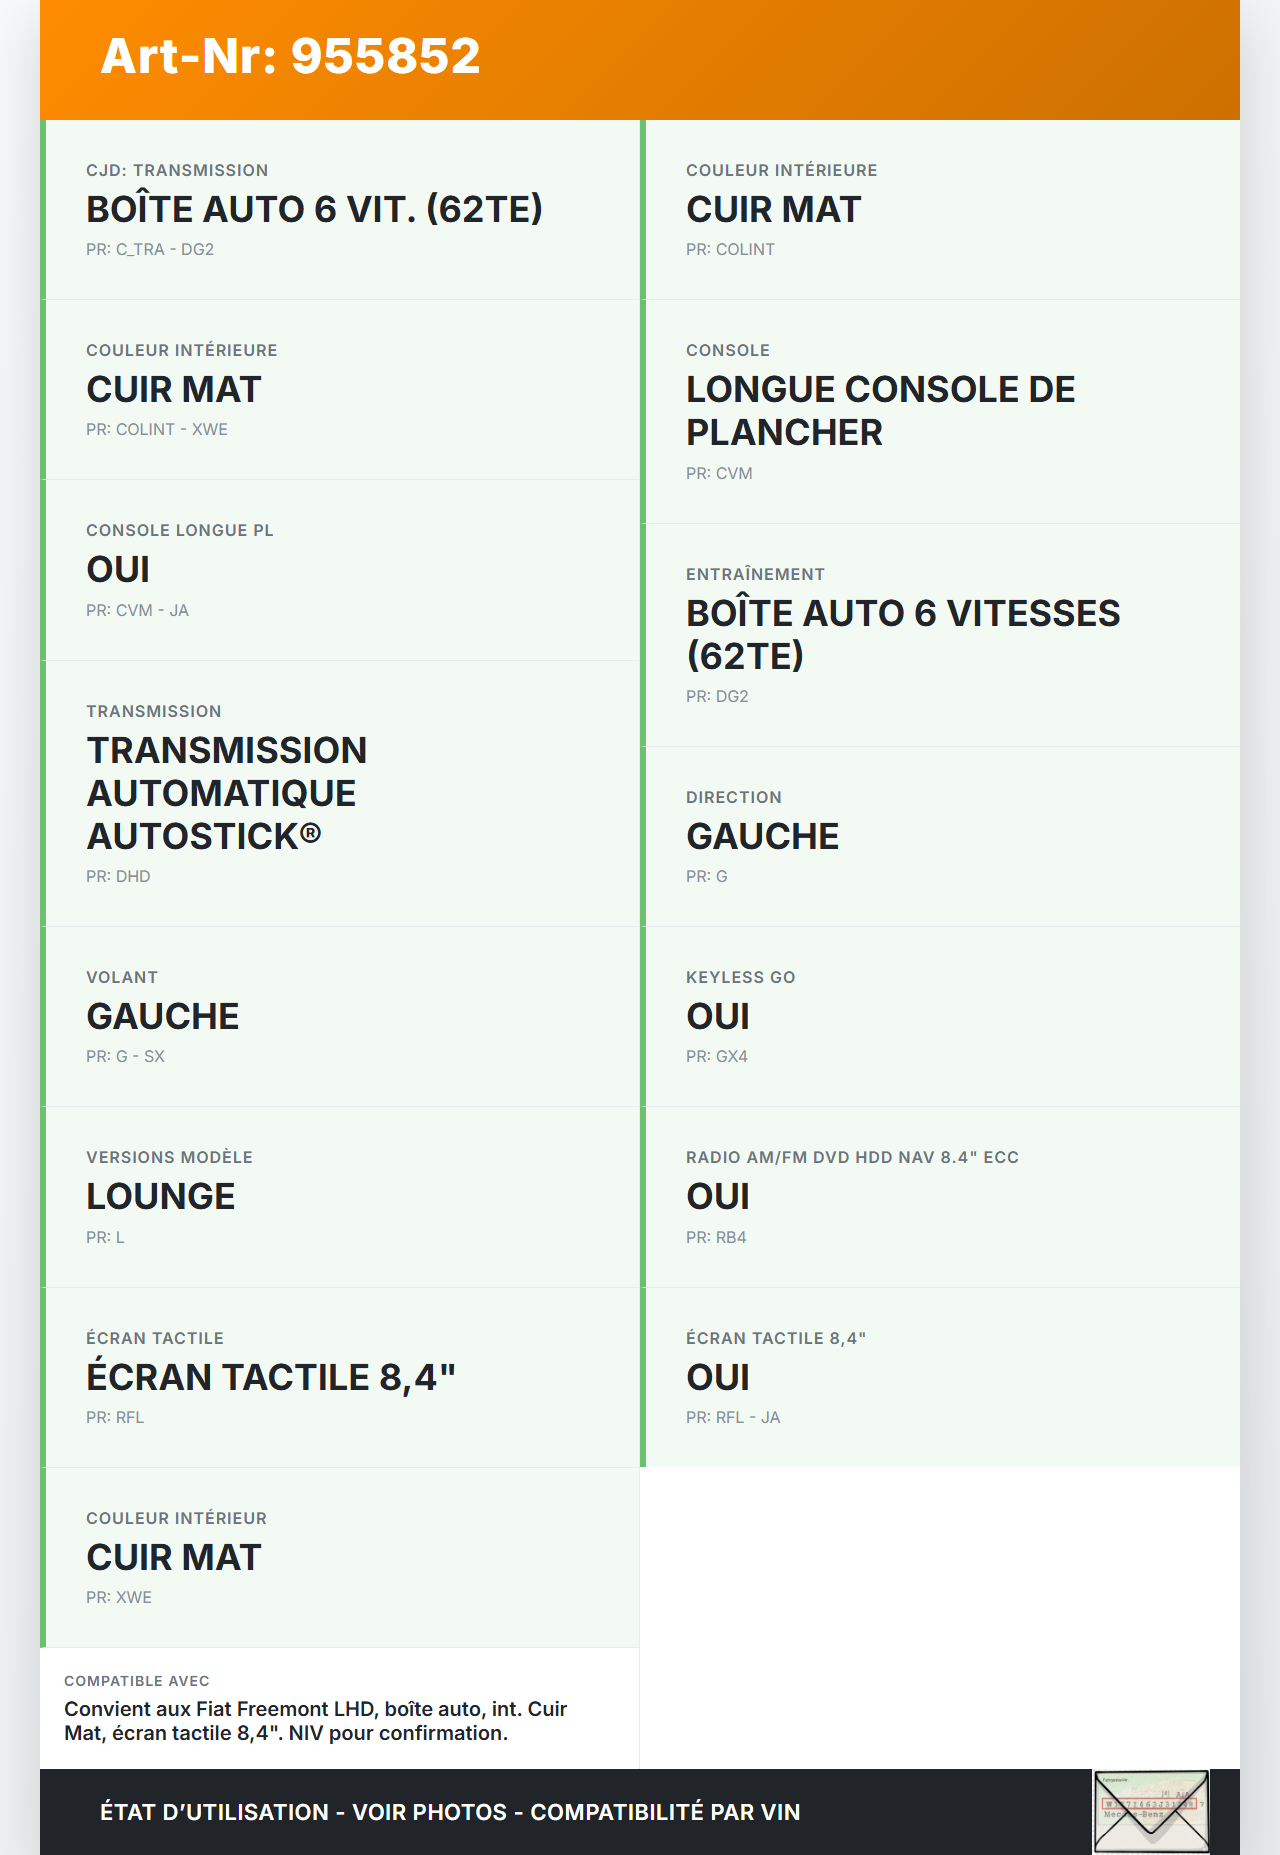Click the KEYLESS GO label

741,978
